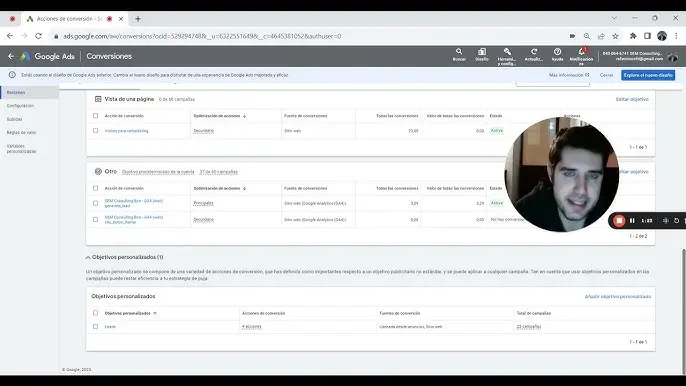The height and width of the screenshot is (386, 686).
Task: Click 23 campañas link in Leads row
Action: pyautogui.click(x=529, y=326)
